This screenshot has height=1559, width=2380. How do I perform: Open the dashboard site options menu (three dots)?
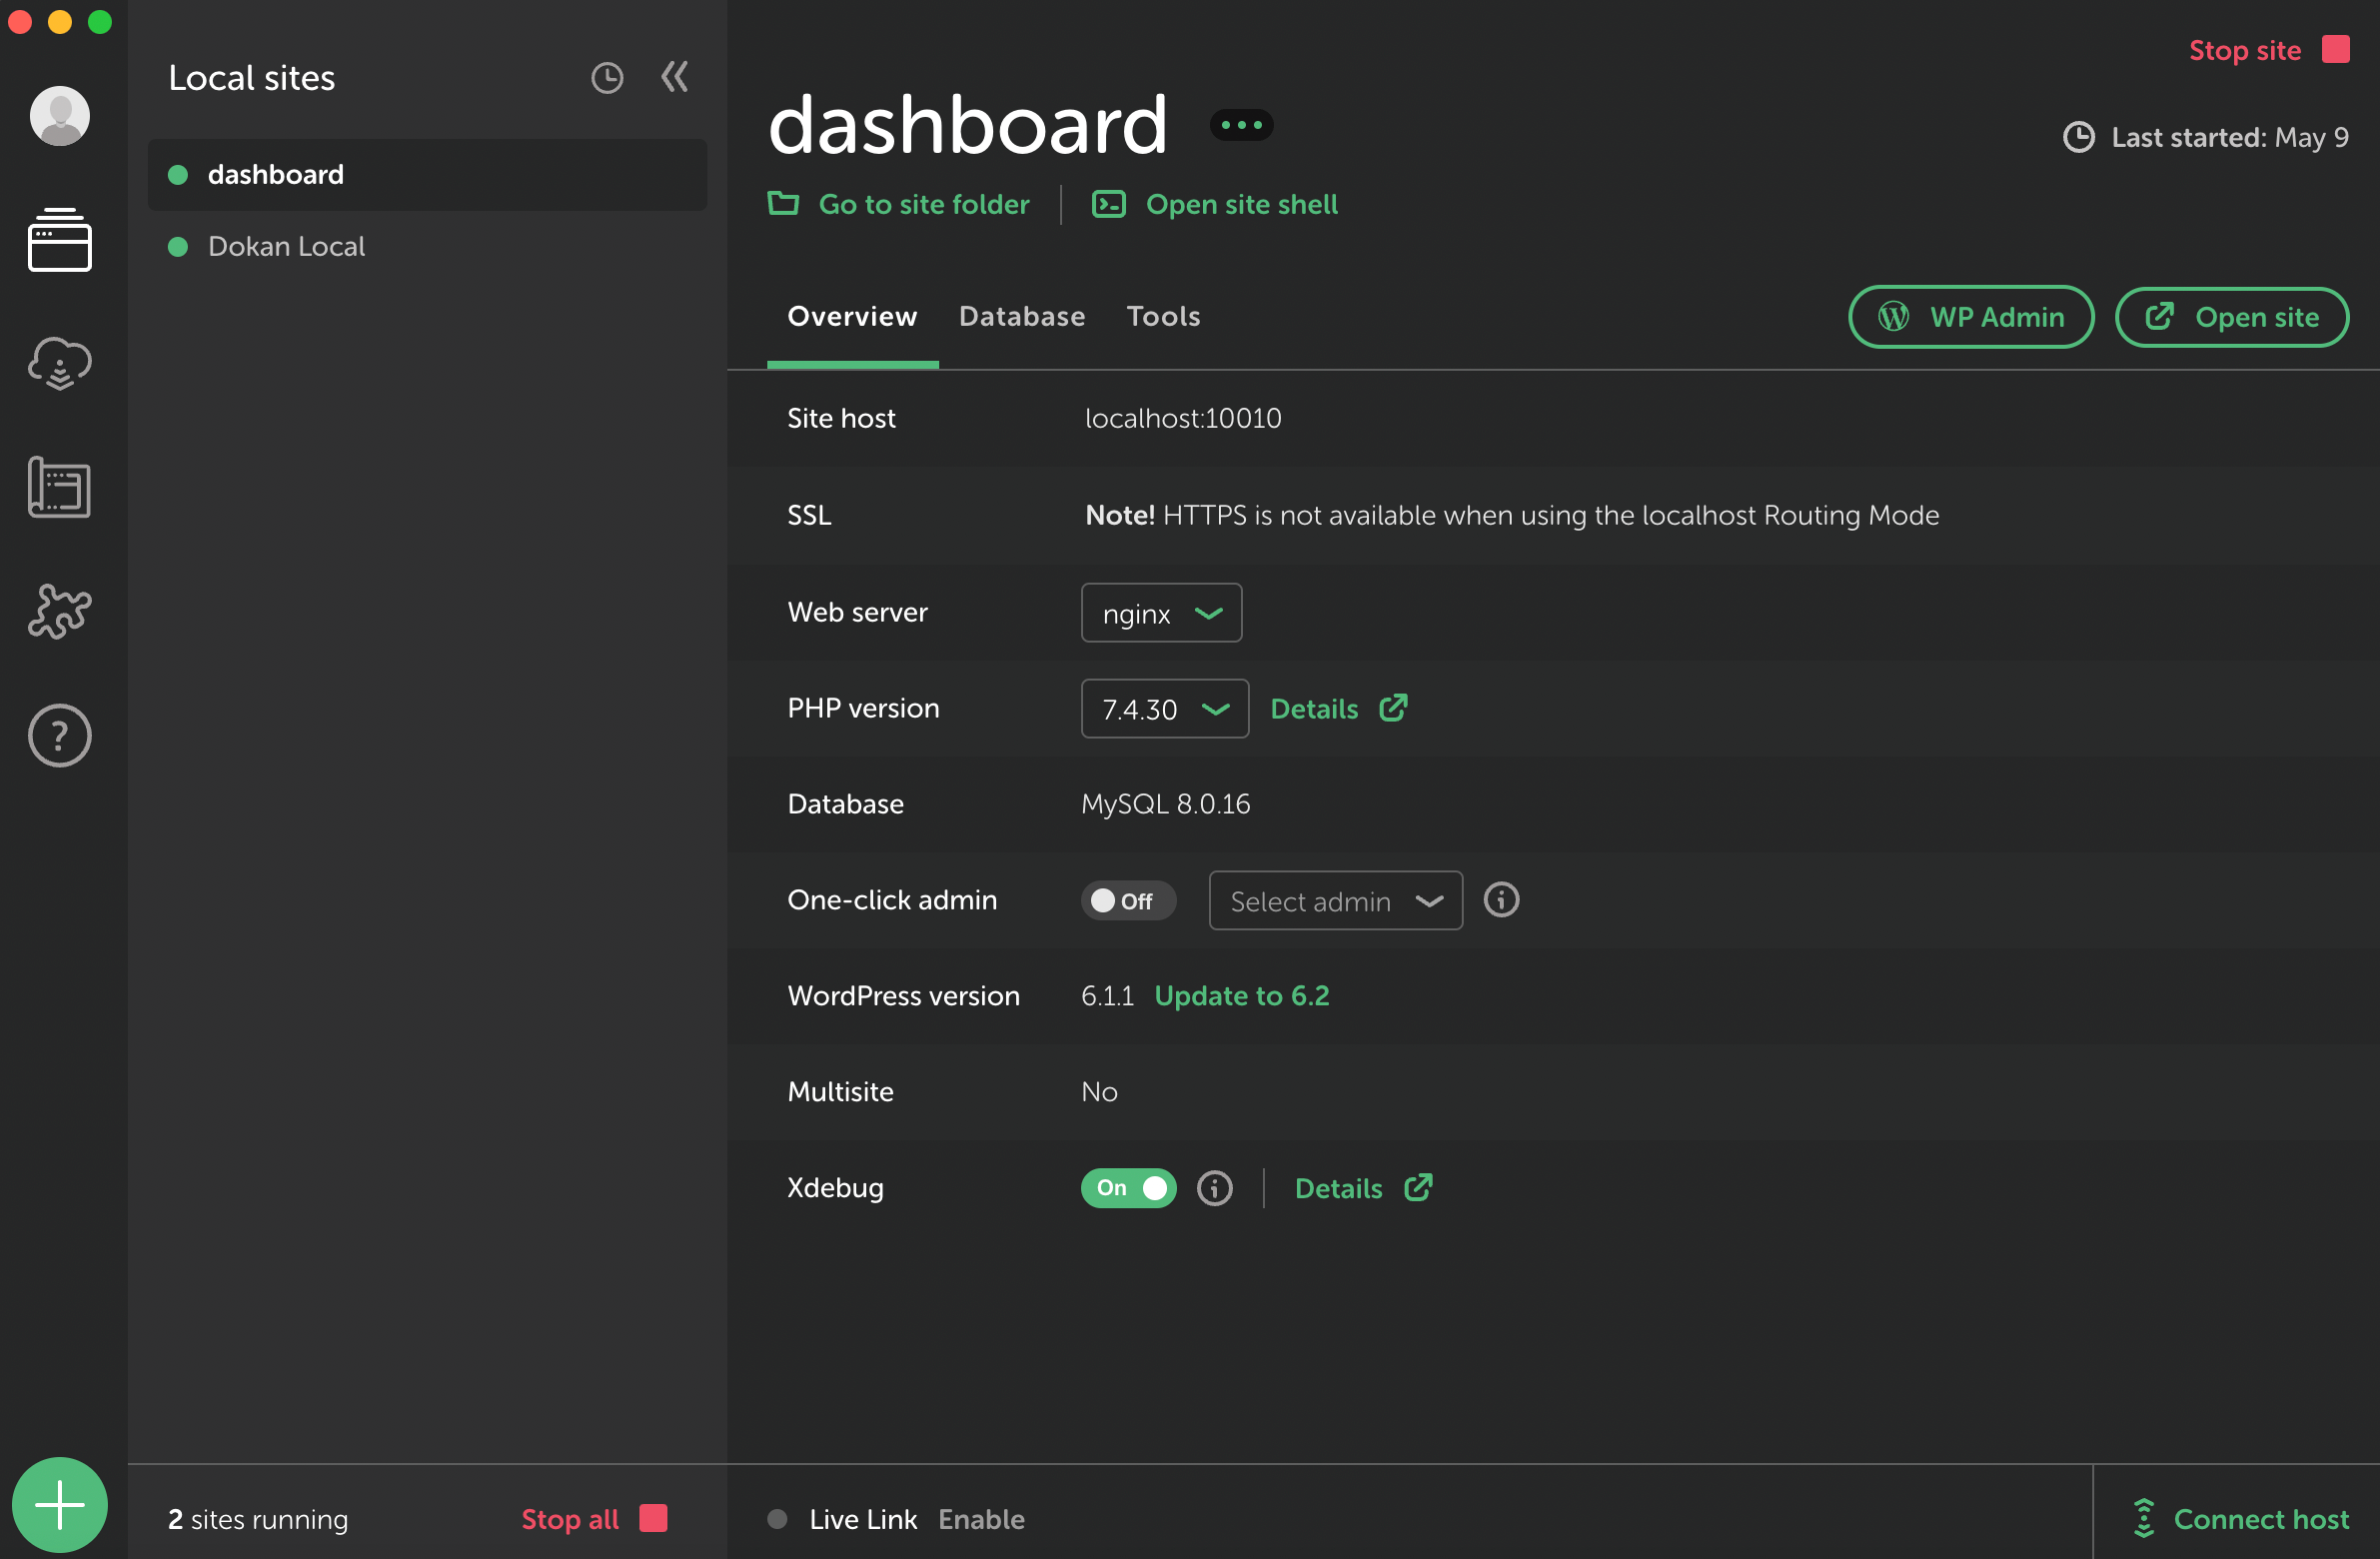click(1241, 125)
